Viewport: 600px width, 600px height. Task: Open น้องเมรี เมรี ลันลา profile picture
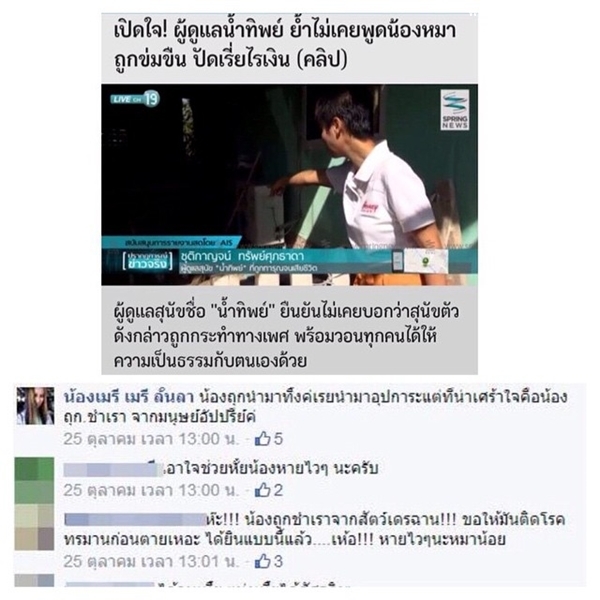35,406
